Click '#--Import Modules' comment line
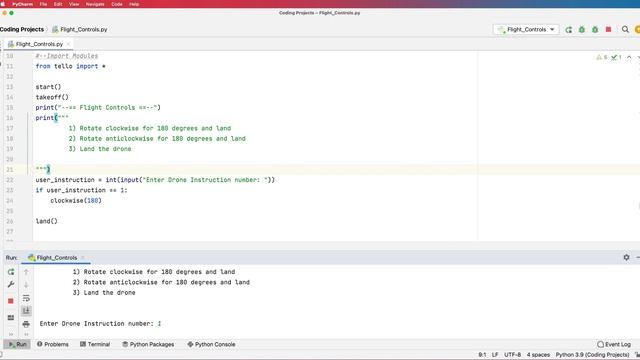640x360 pixels. tap(67, 56)
